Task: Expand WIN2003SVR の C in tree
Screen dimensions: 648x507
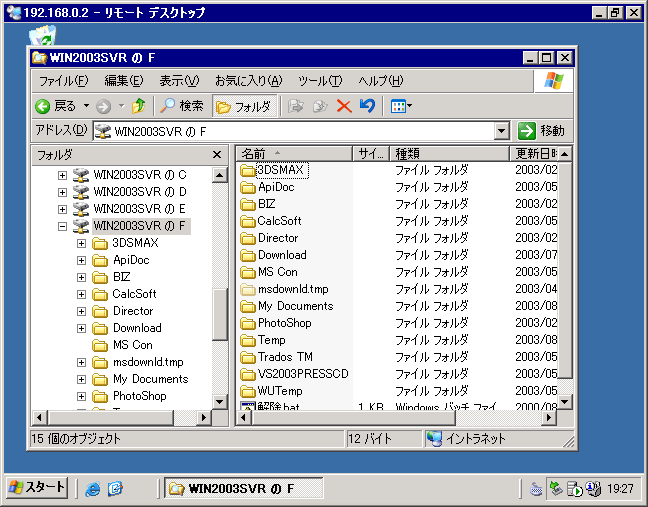Action: pyautogui.click(x=62, y=176)
